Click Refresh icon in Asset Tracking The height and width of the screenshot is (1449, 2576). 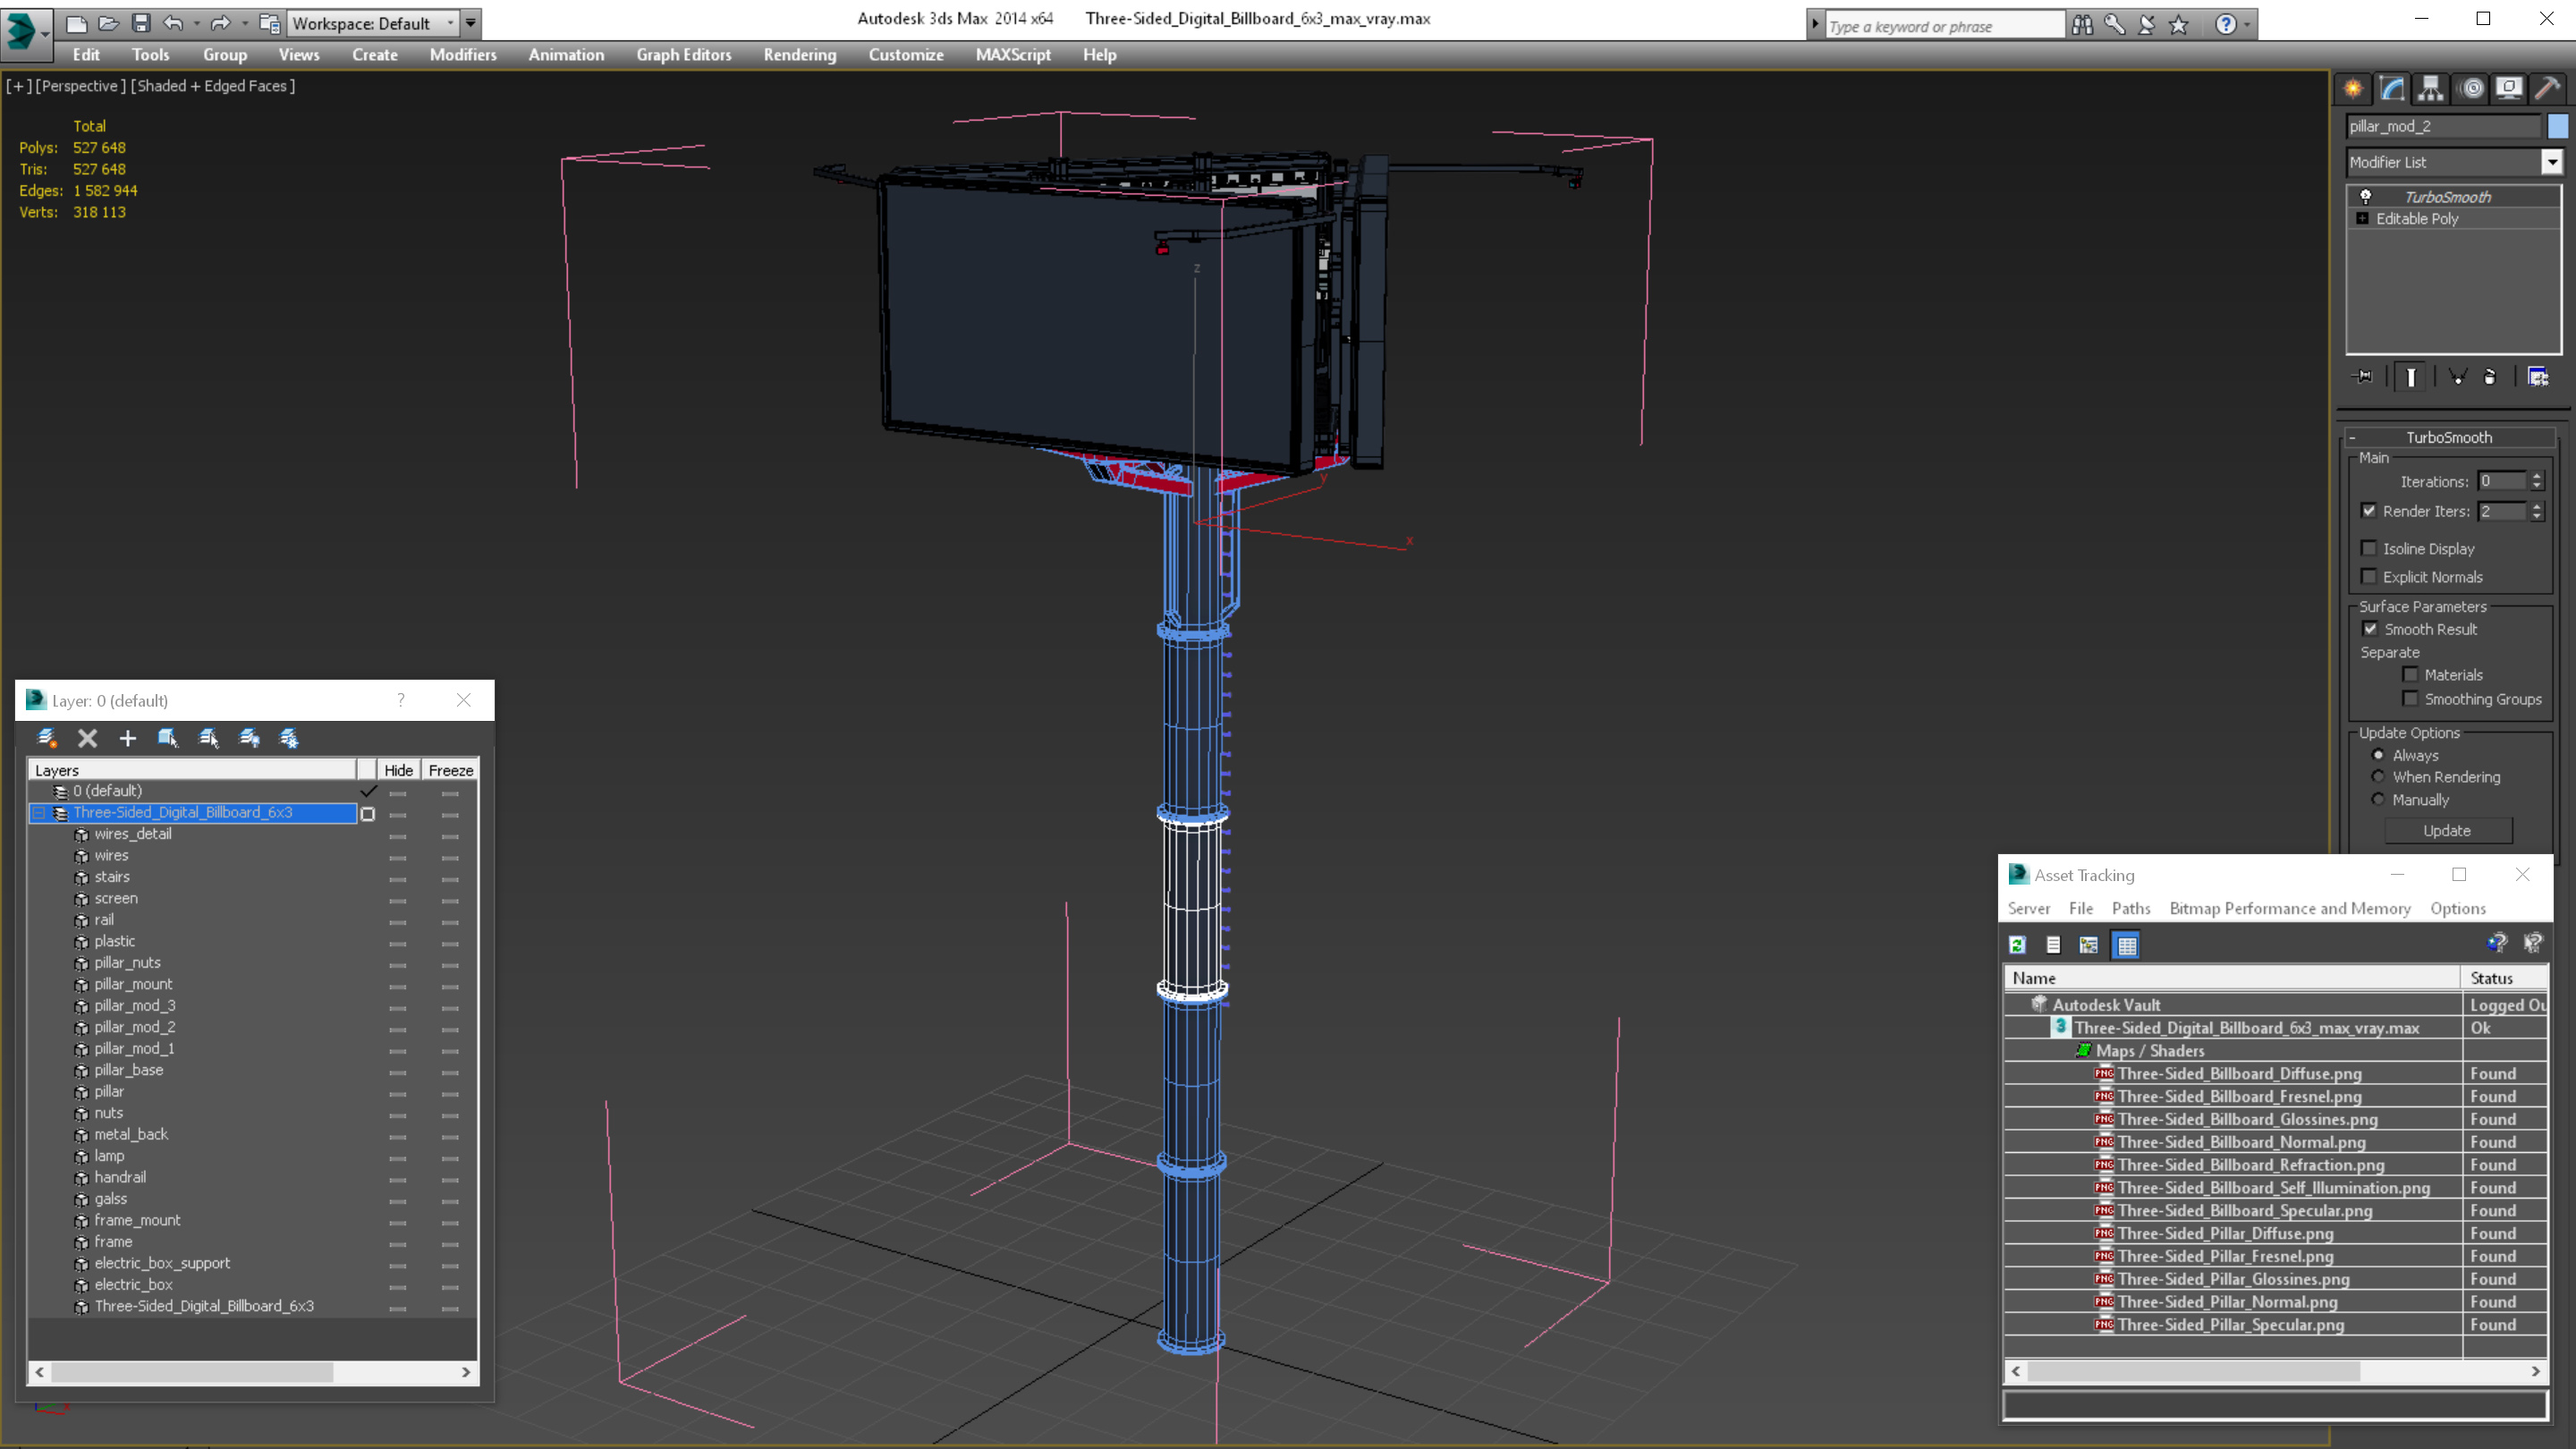2017,945
